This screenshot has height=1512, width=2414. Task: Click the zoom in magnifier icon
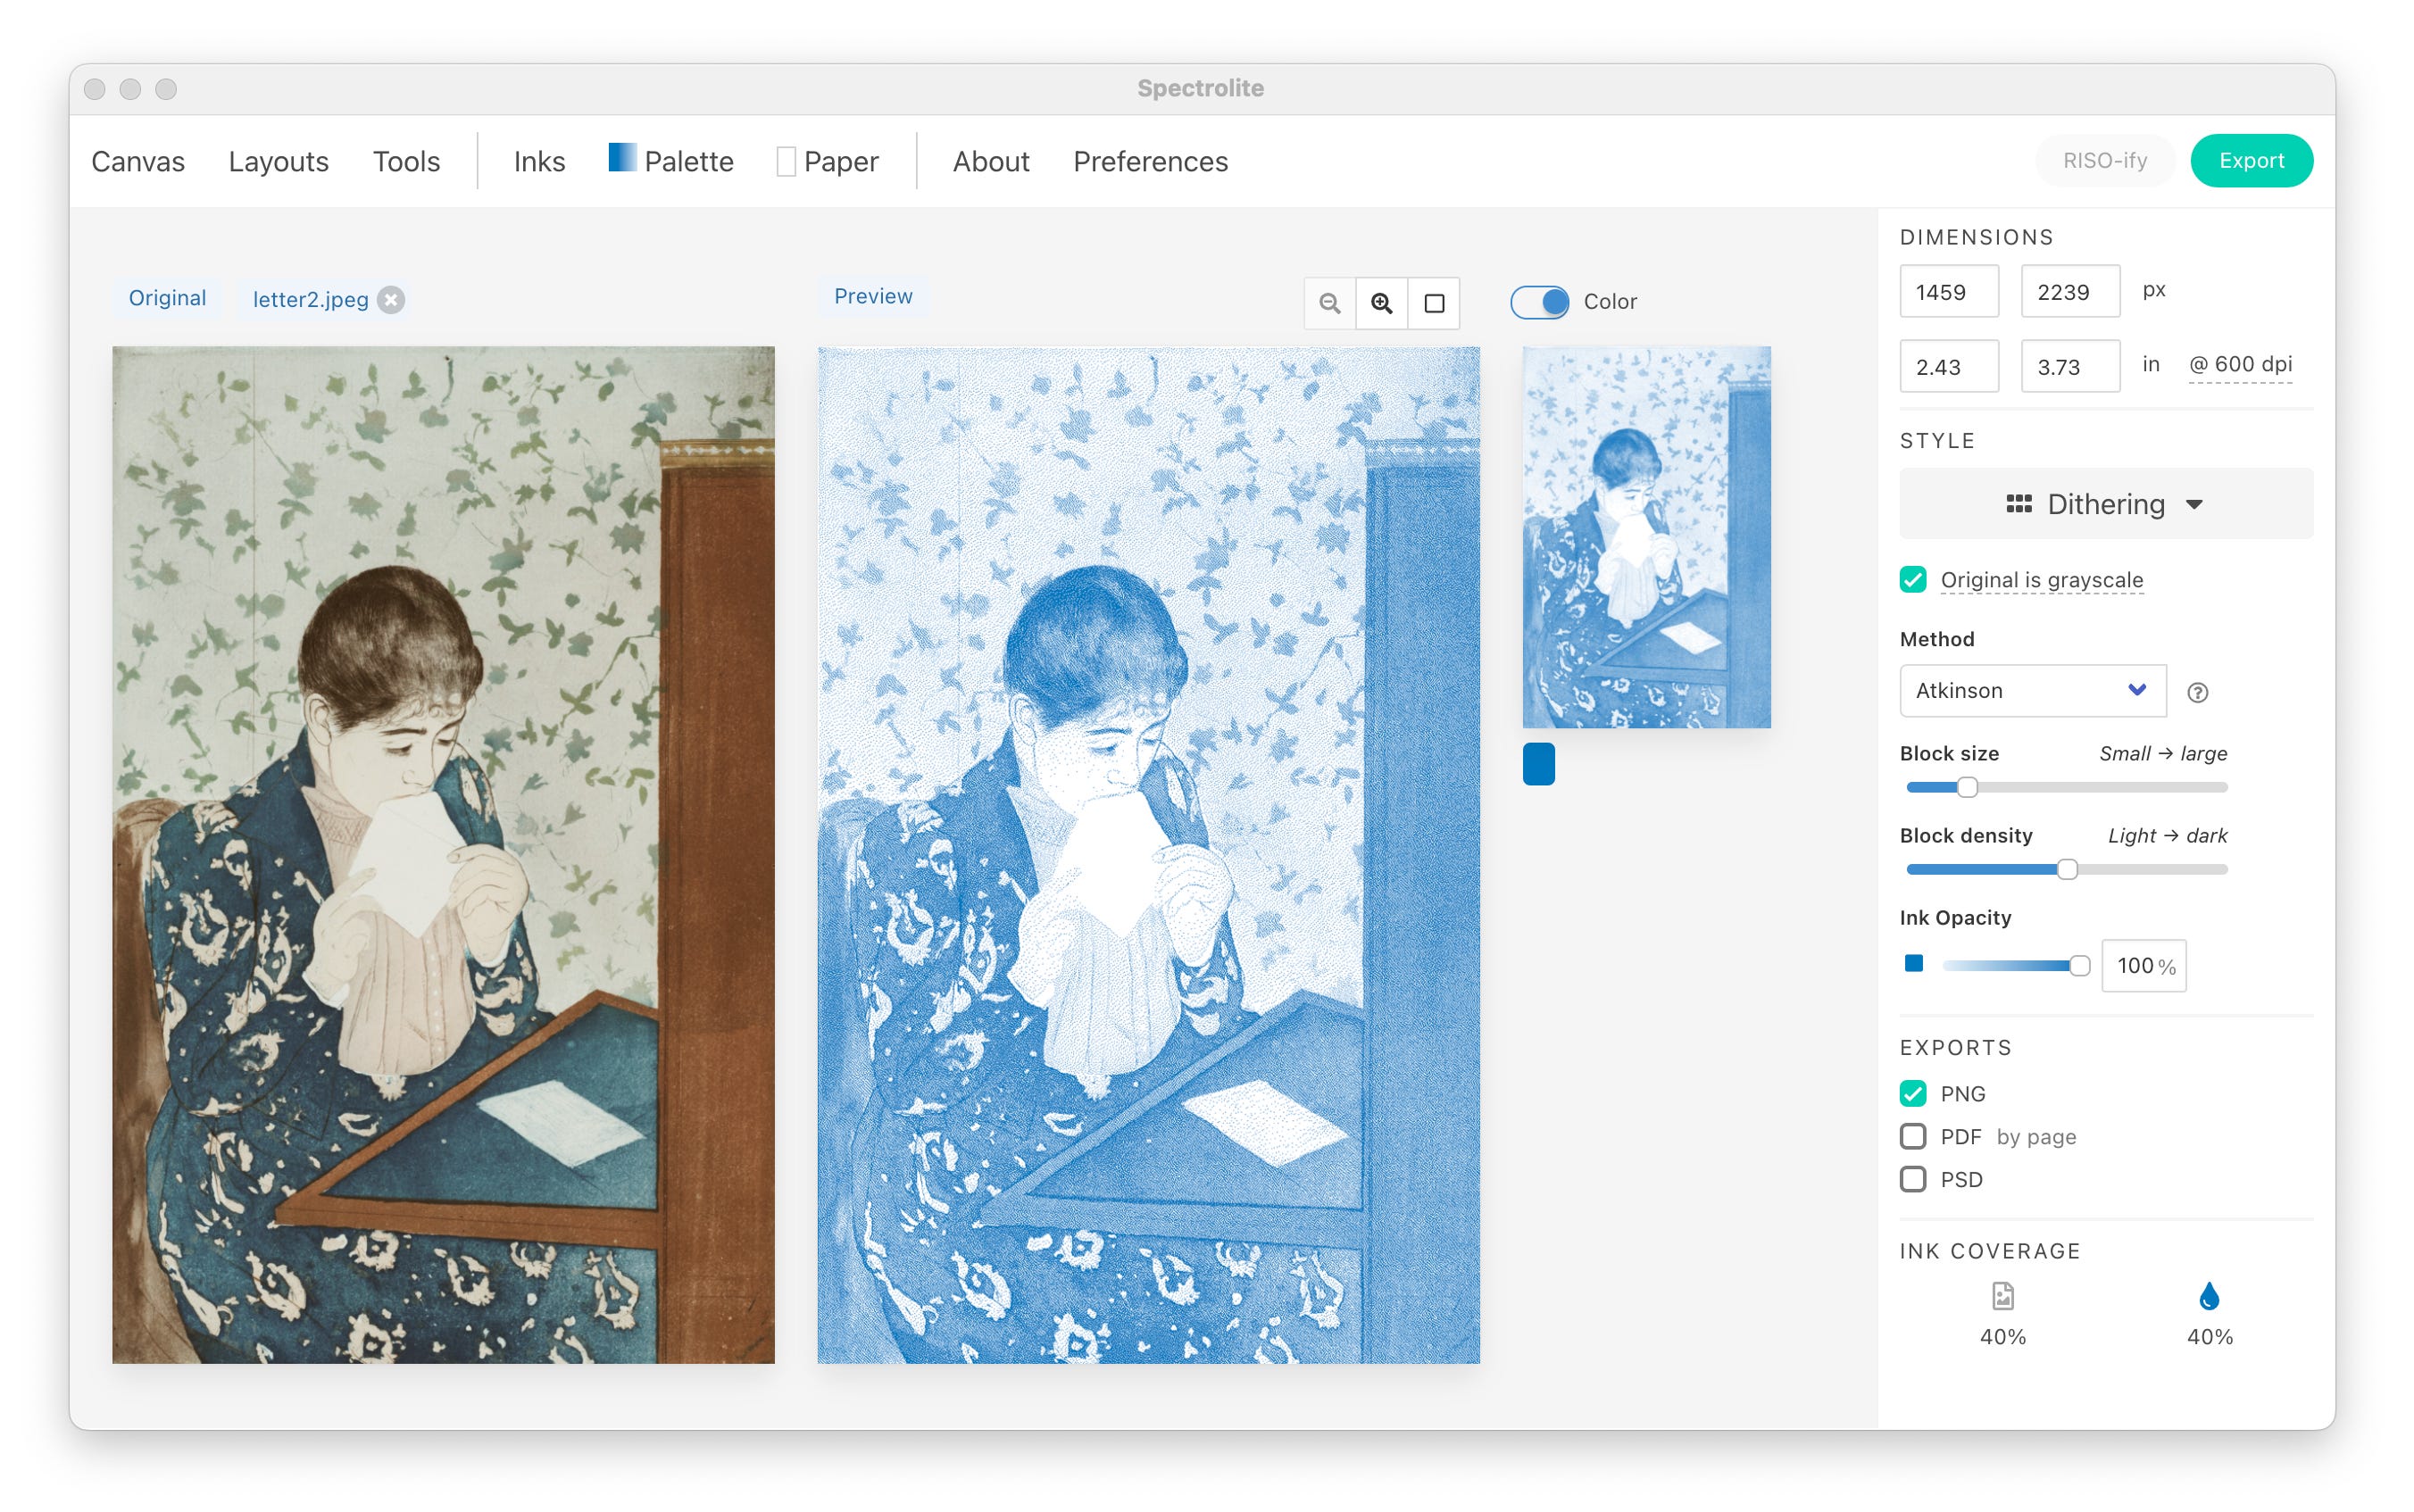coord(1381,303)
